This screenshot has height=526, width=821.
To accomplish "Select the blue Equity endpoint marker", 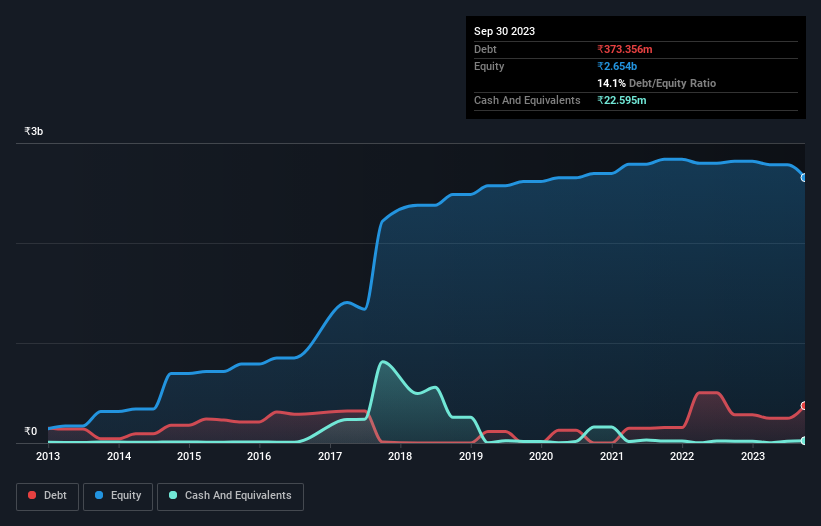I will [x=804, y=178].
